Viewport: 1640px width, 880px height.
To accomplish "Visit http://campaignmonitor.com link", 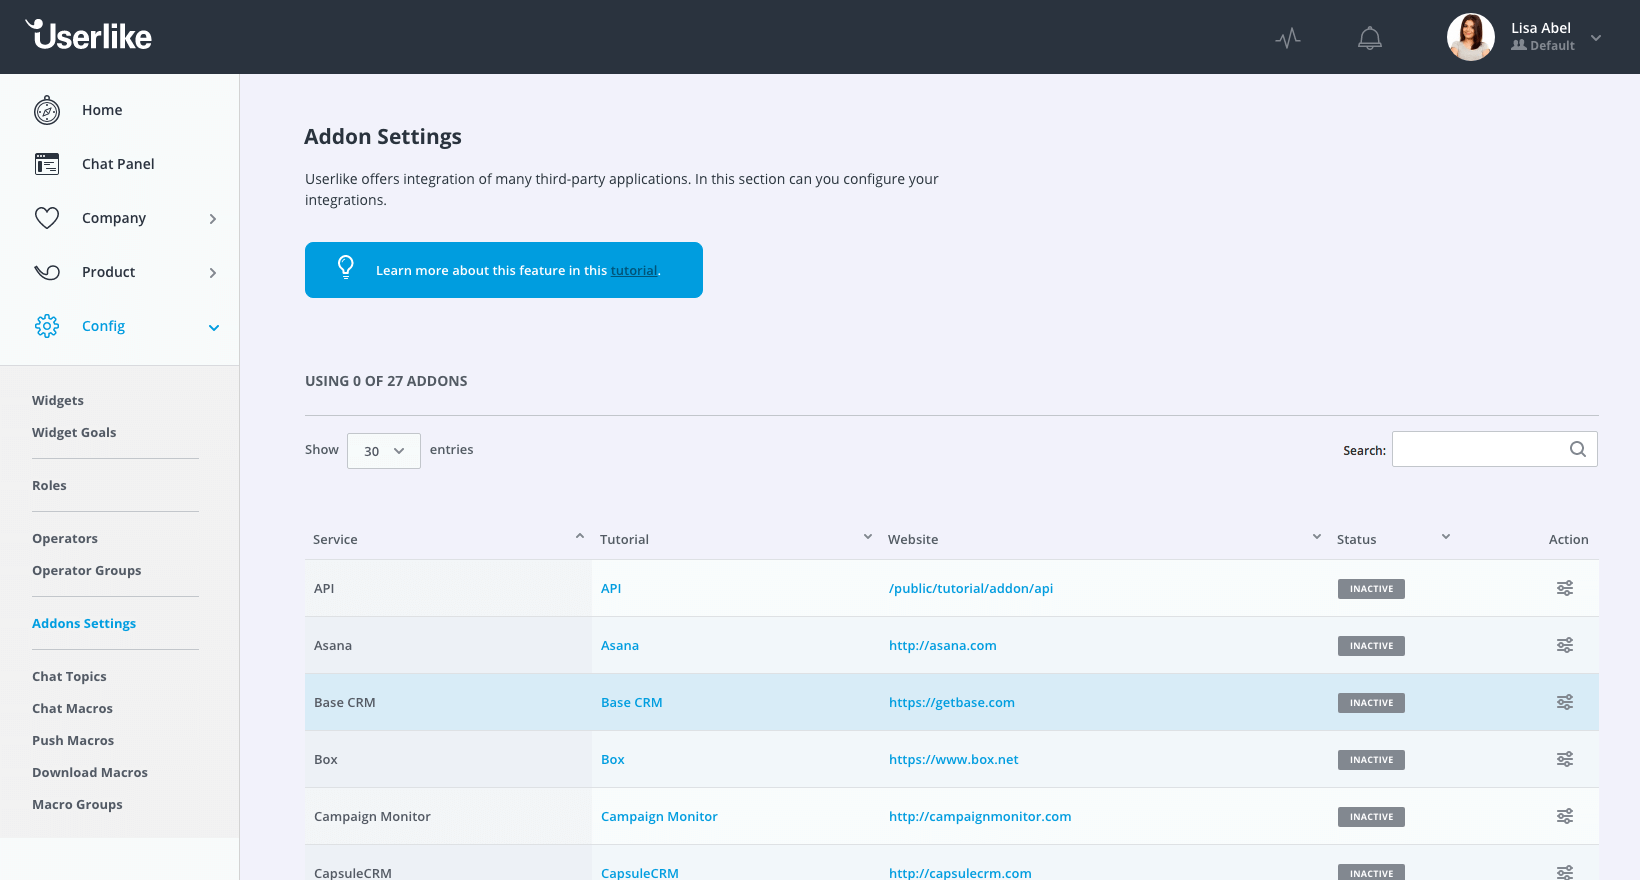I will point(980,816).
